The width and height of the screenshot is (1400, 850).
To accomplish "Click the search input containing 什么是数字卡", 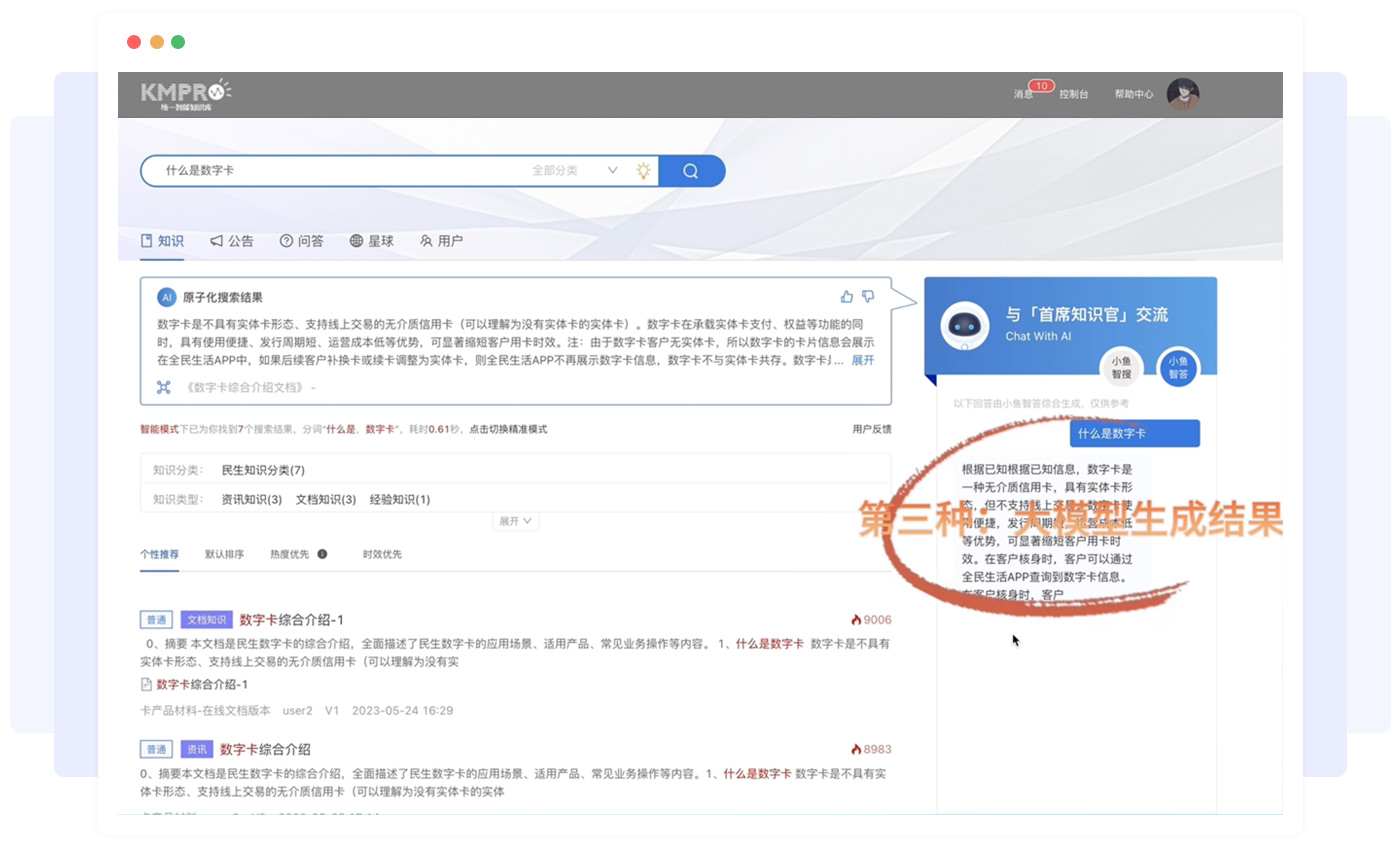I will point(340,171).
